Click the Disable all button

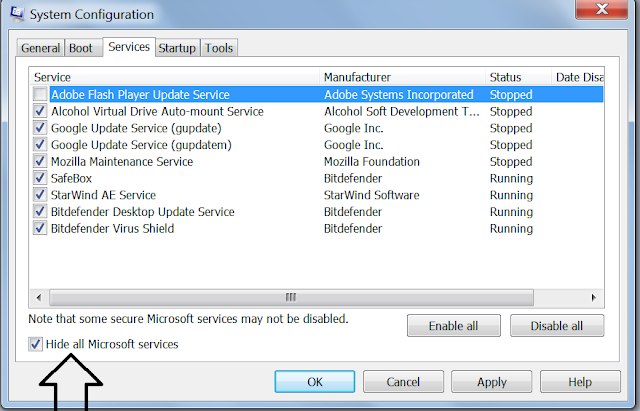point(557,326)
